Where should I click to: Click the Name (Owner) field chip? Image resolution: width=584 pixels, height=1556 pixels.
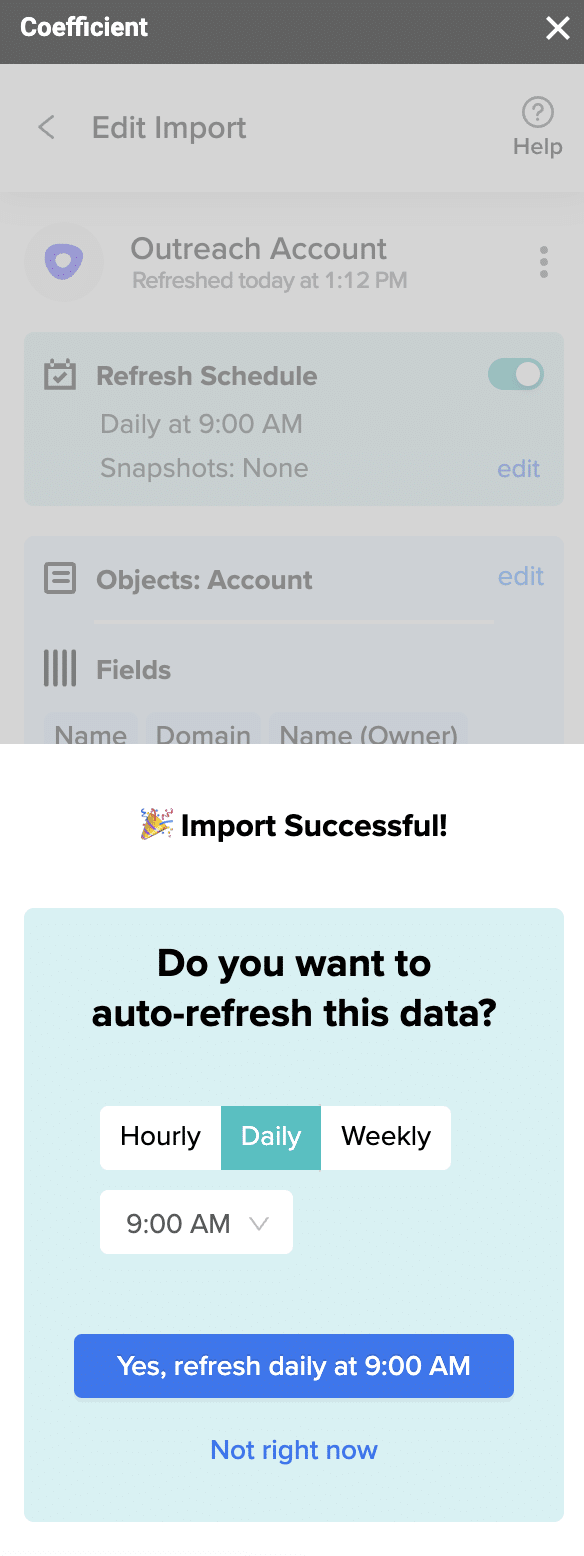pos(369,730)
